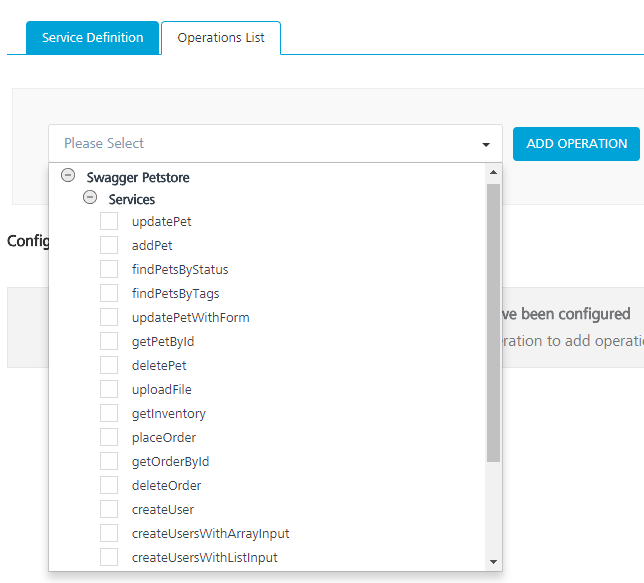
Task: Click the createUsersWithArrayInput operation label
Action: coord(210,534)
